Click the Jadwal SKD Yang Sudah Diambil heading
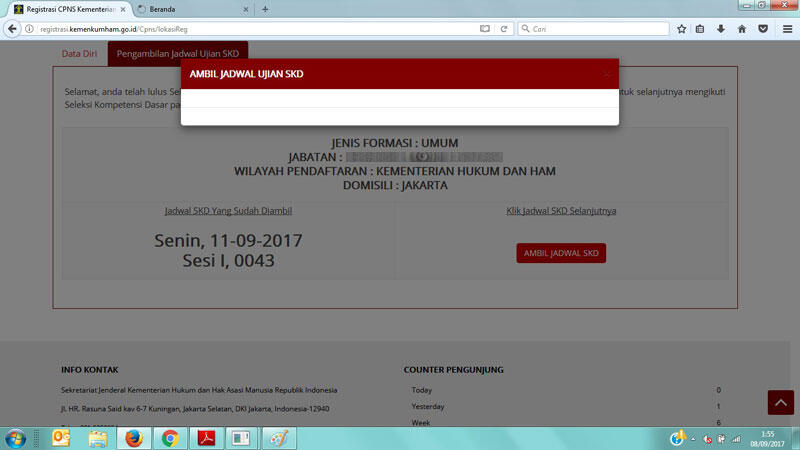 228,211
